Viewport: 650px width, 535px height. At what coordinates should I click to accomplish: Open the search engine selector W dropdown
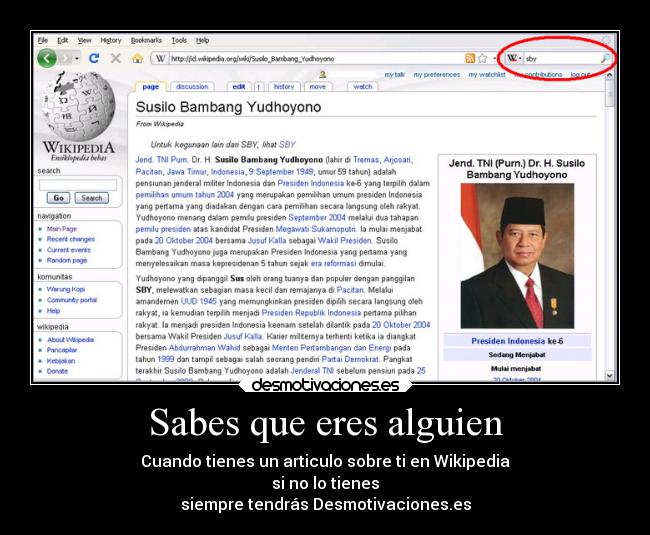click(x=514, y=58)
